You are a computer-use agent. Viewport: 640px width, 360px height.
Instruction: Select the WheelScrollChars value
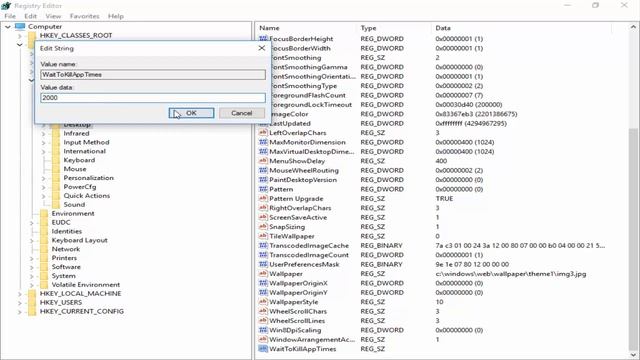tap(298, 311)
